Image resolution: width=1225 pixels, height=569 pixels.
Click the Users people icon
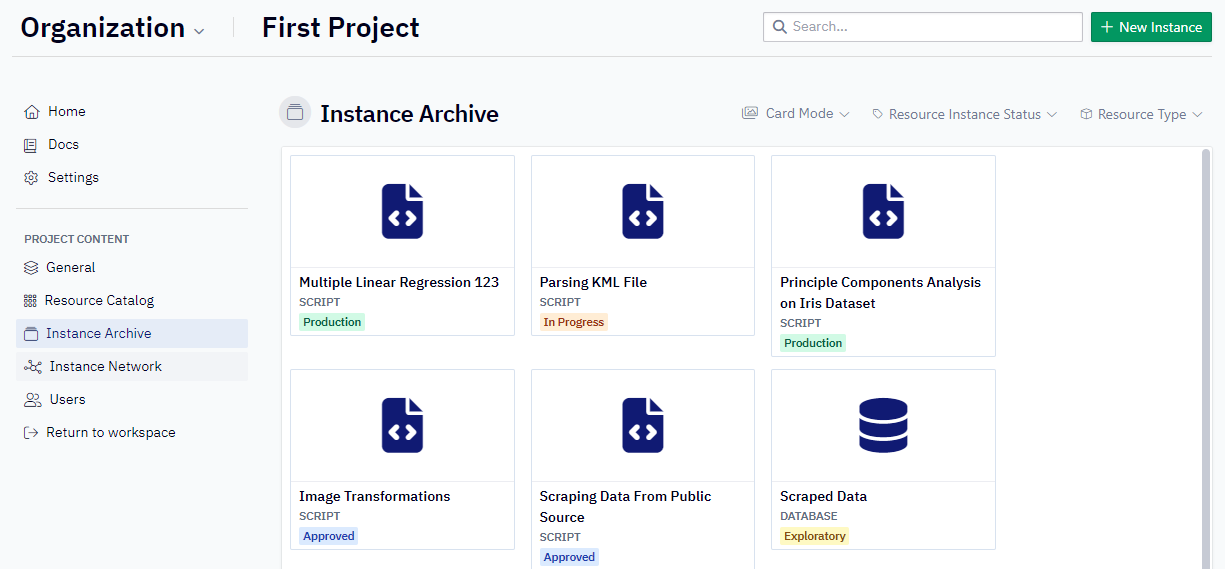click(x=33, y=400)
